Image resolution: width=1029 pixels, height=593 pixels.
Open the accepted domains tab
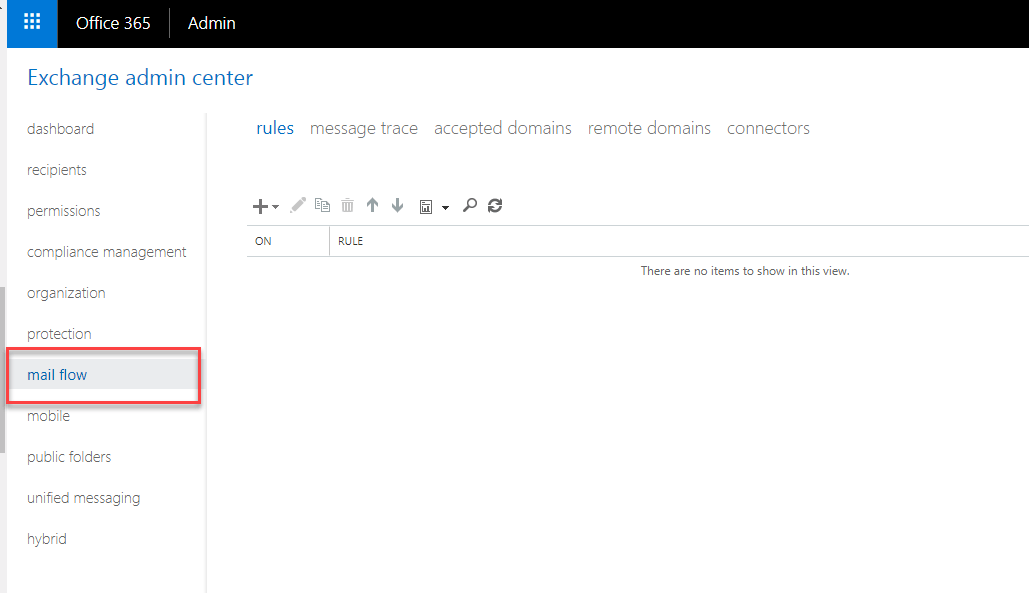503,128
